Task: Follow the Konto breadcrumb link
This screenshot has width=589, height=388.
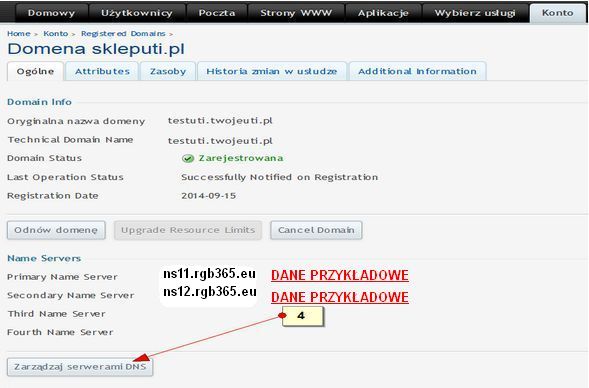Action: pos(56,33)
